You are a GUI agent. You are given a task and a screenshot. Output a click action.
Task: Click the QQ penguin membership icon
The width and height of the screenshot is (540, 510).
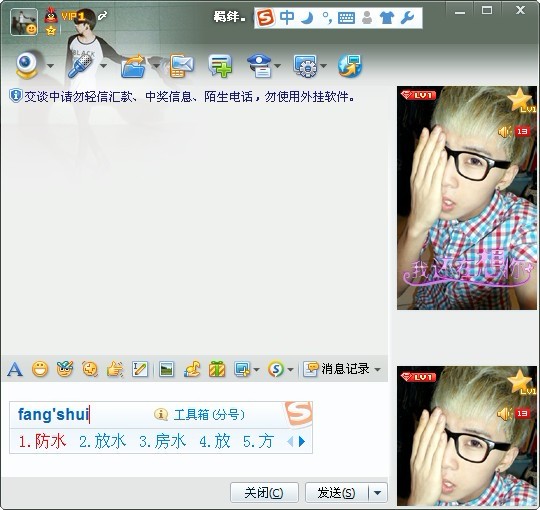tap(51, 15)
